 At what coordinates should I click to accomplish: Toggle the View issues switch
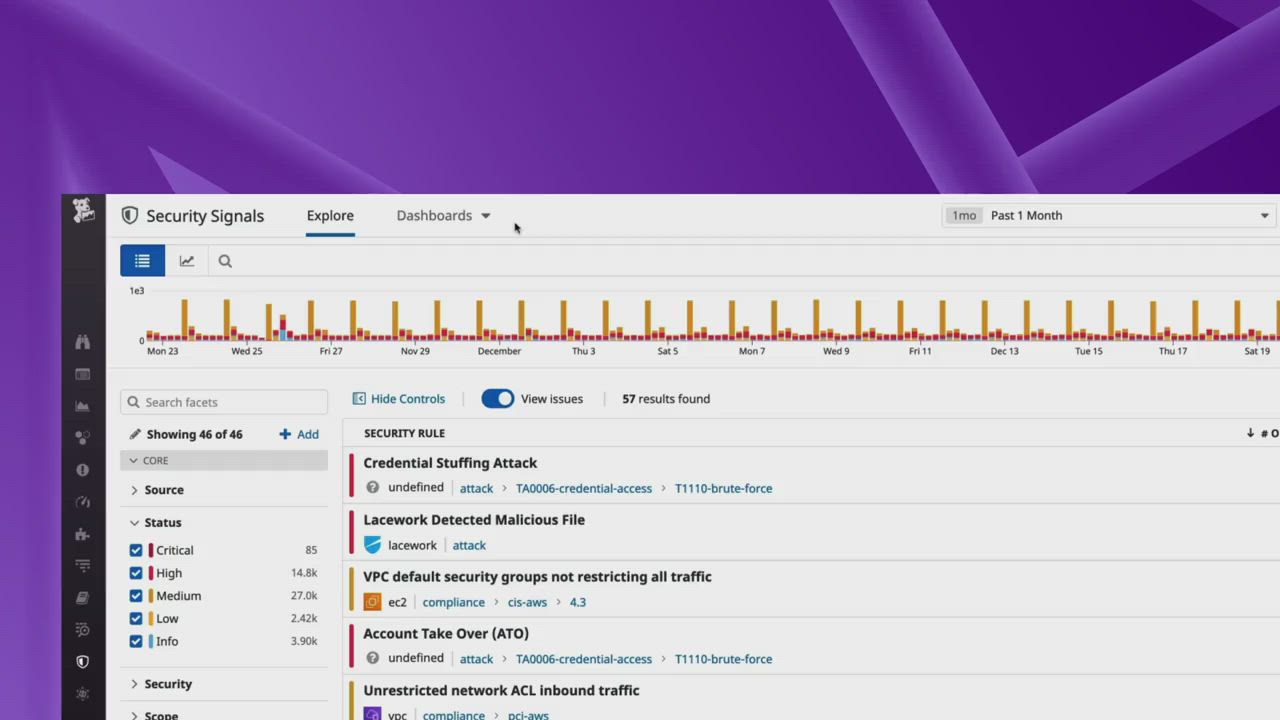pyautogui.click(x=497, y=398)
